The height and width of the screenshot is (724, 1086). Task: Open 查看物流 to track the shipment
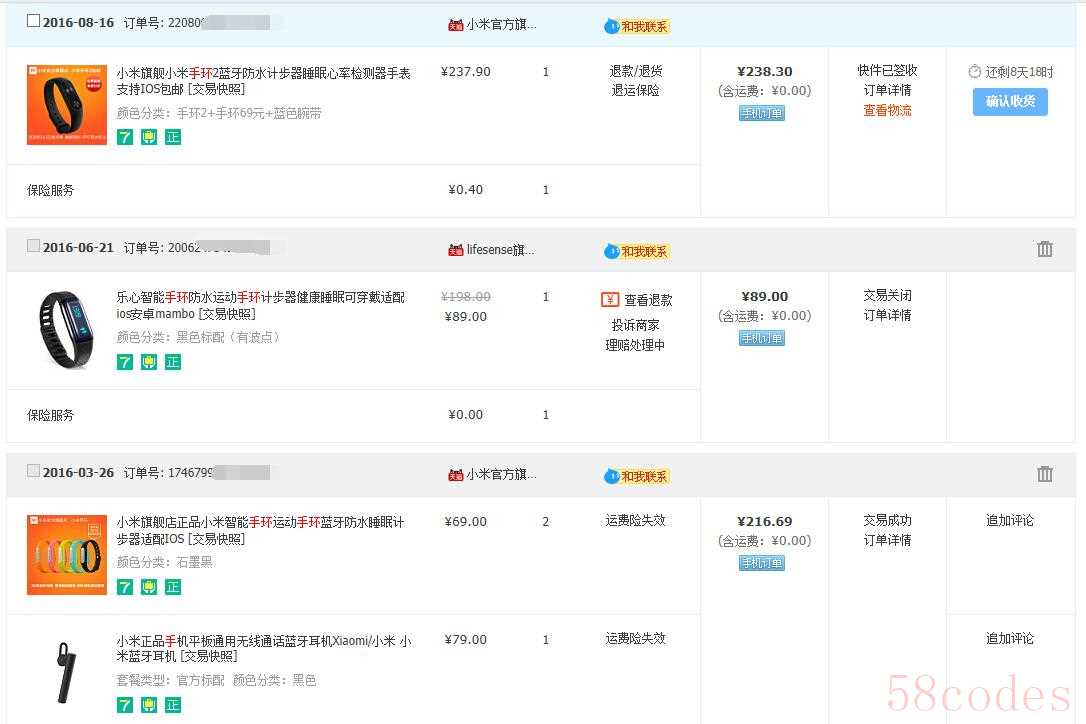tap(887, 111)
